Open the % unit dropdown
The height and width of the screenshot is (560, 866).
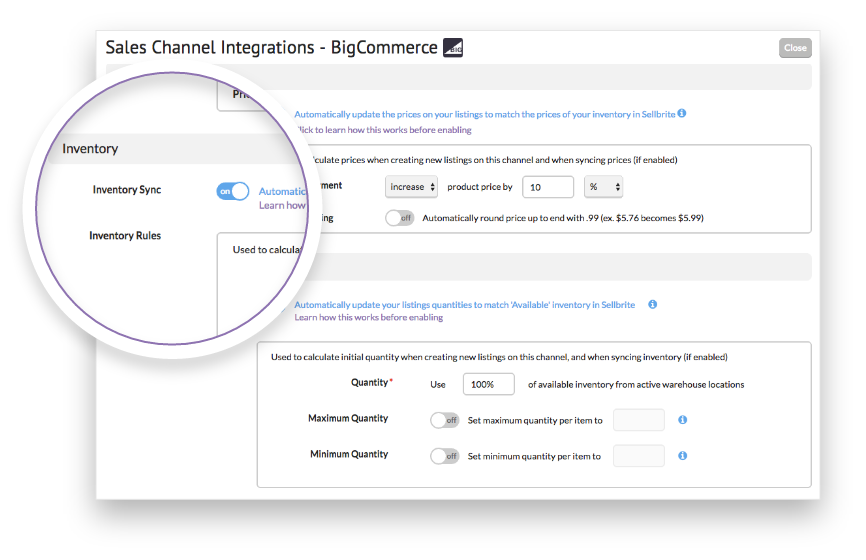(x=604, y=187)
